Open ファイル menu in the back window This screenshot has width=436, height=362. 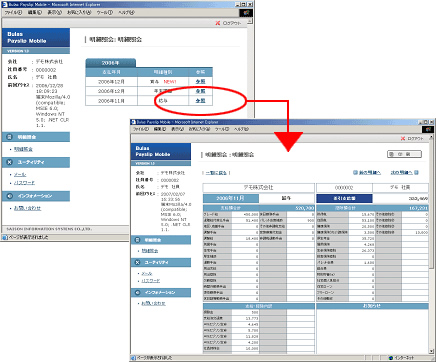[13, 12]
